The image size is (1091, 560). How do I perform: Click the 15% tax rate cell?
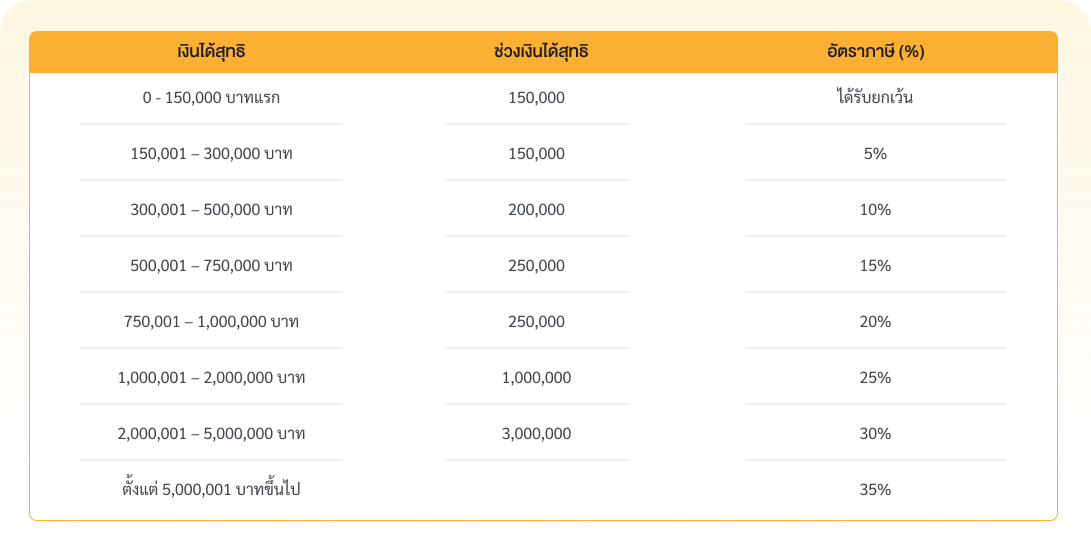[x=874, y=266]
